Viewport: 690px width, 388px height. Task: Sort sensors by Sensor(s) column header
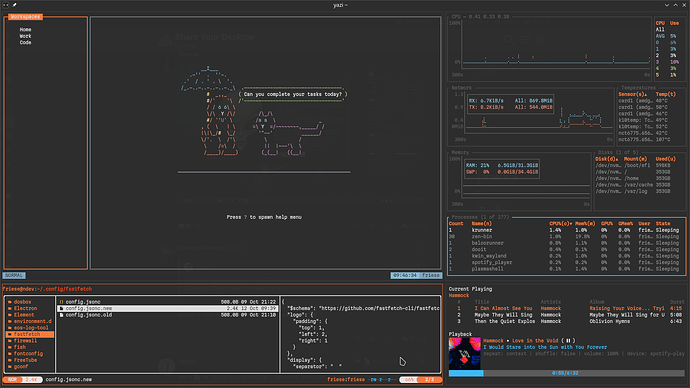(632, 94)
